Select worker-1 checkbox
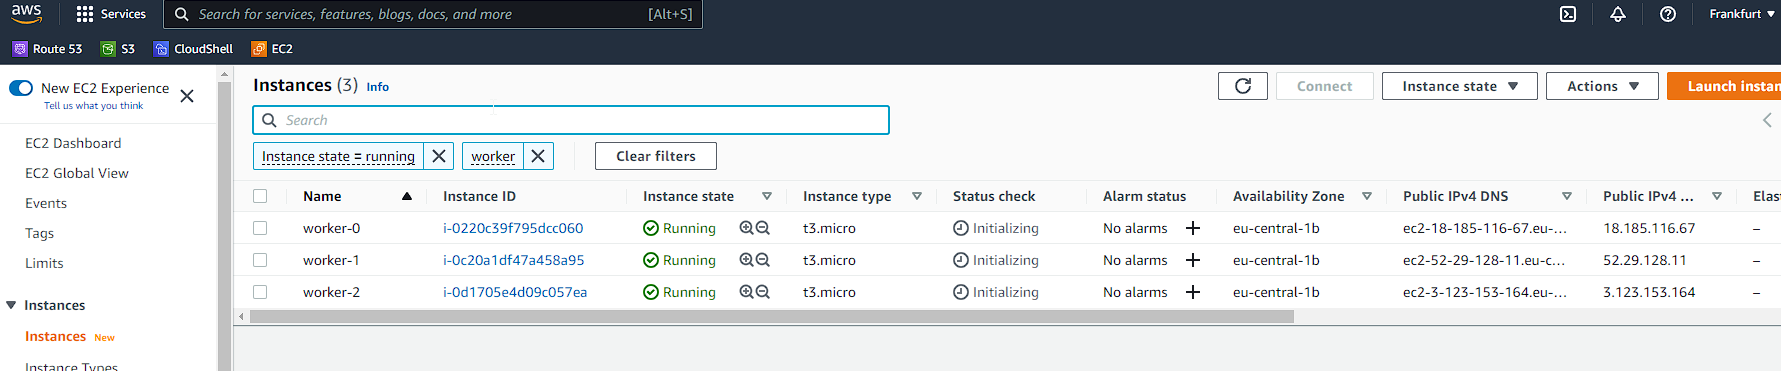 pyautogui.click(x=260, y=260)
